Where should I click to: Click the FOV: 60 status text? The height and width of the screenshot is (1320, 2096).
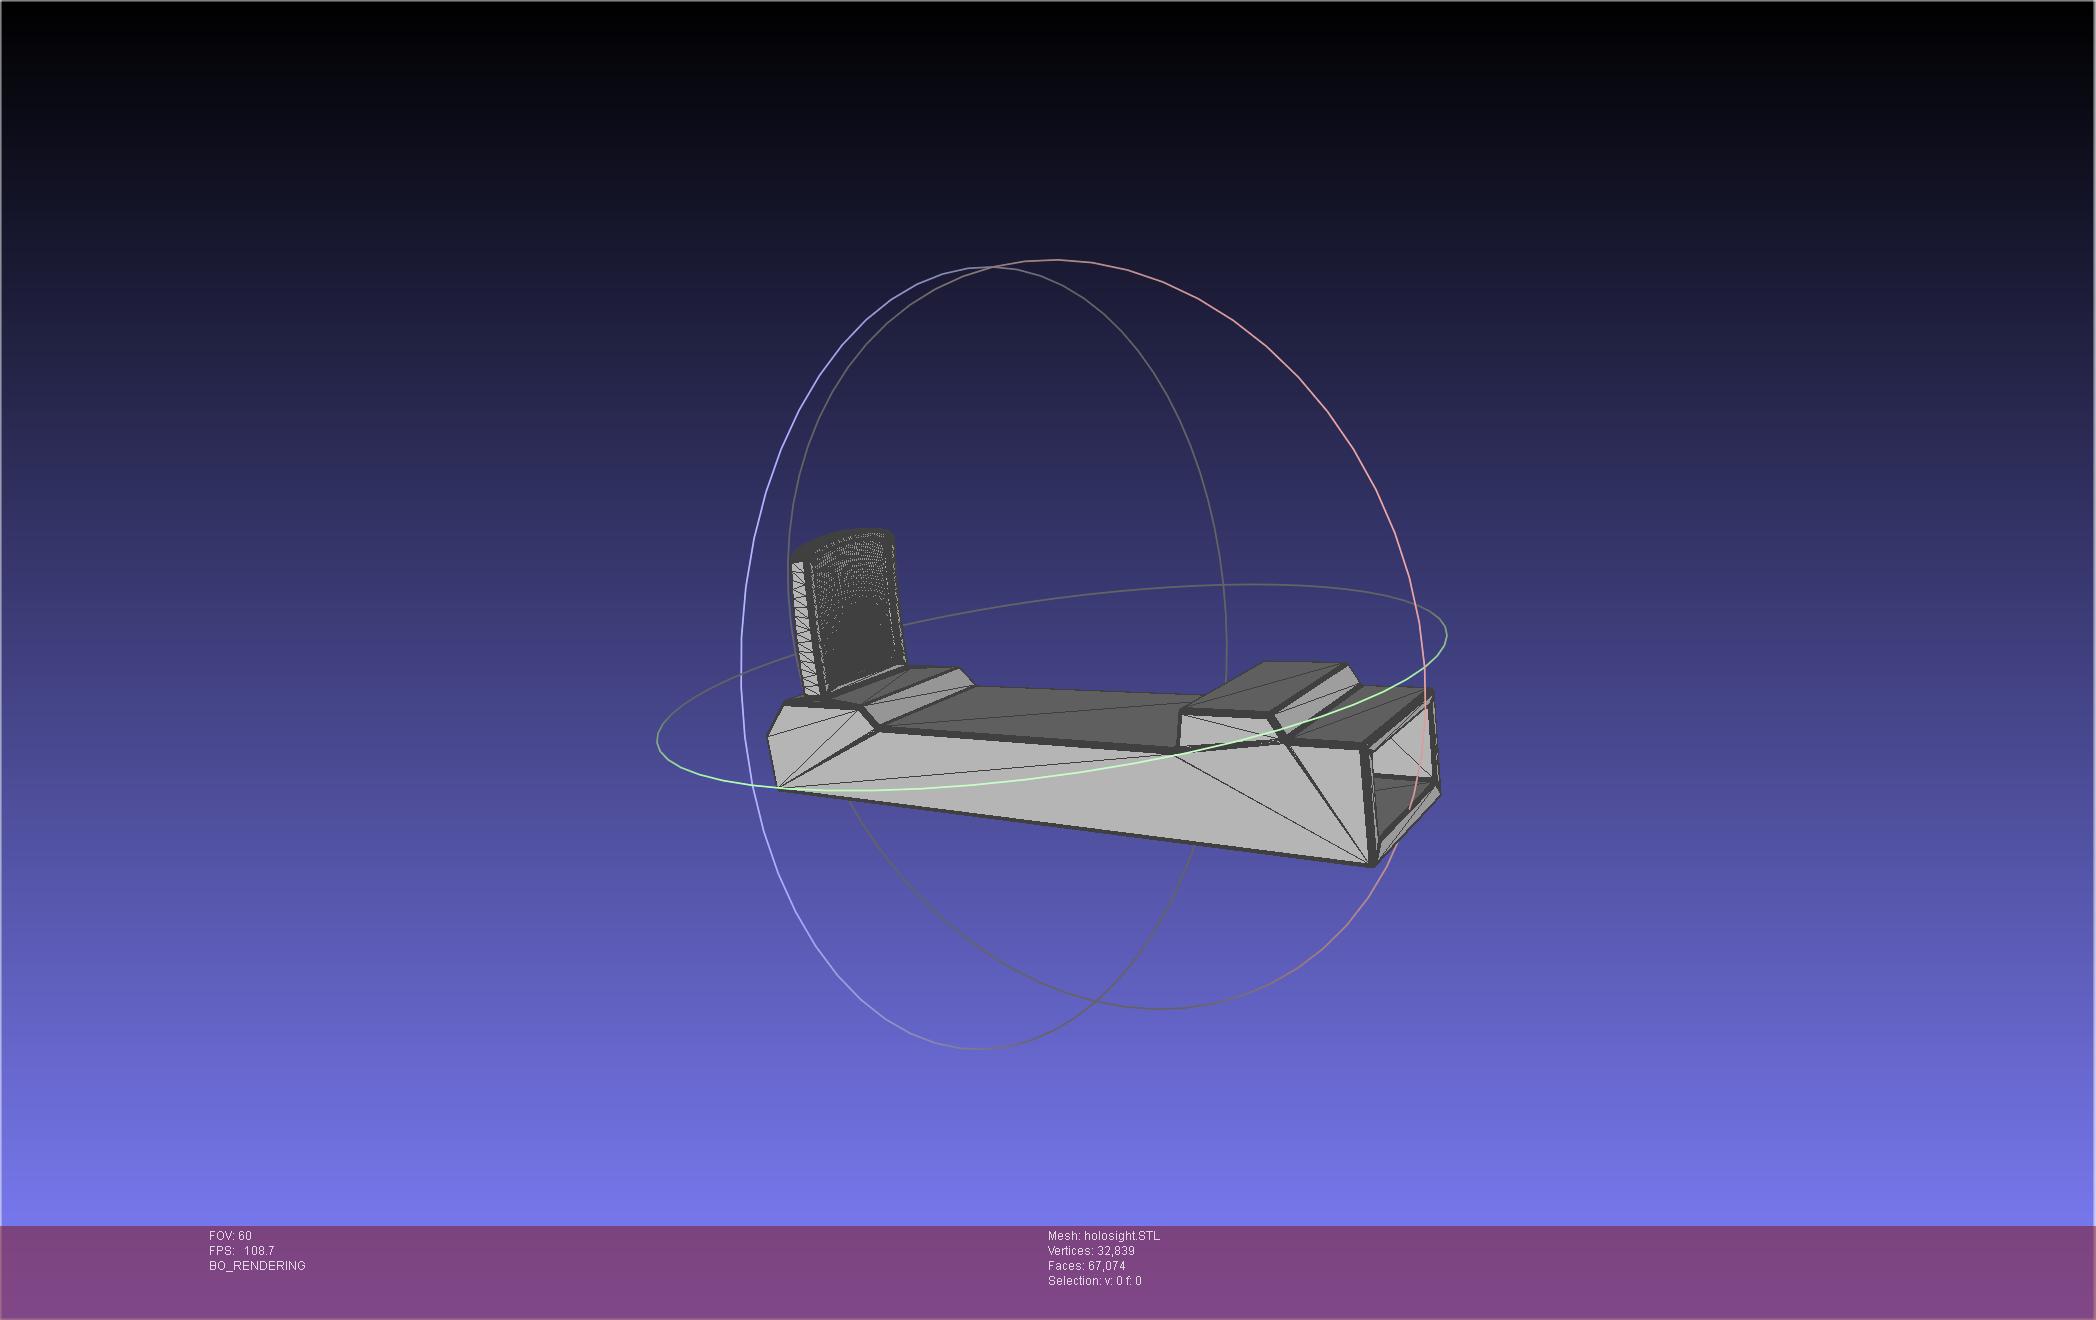point(230,1236)
